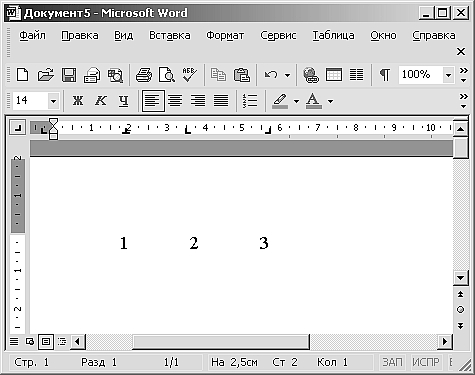Save document using floppy disk icon
Image resolution: width=475 pixels, height=375 pixels.
point(69,75)
